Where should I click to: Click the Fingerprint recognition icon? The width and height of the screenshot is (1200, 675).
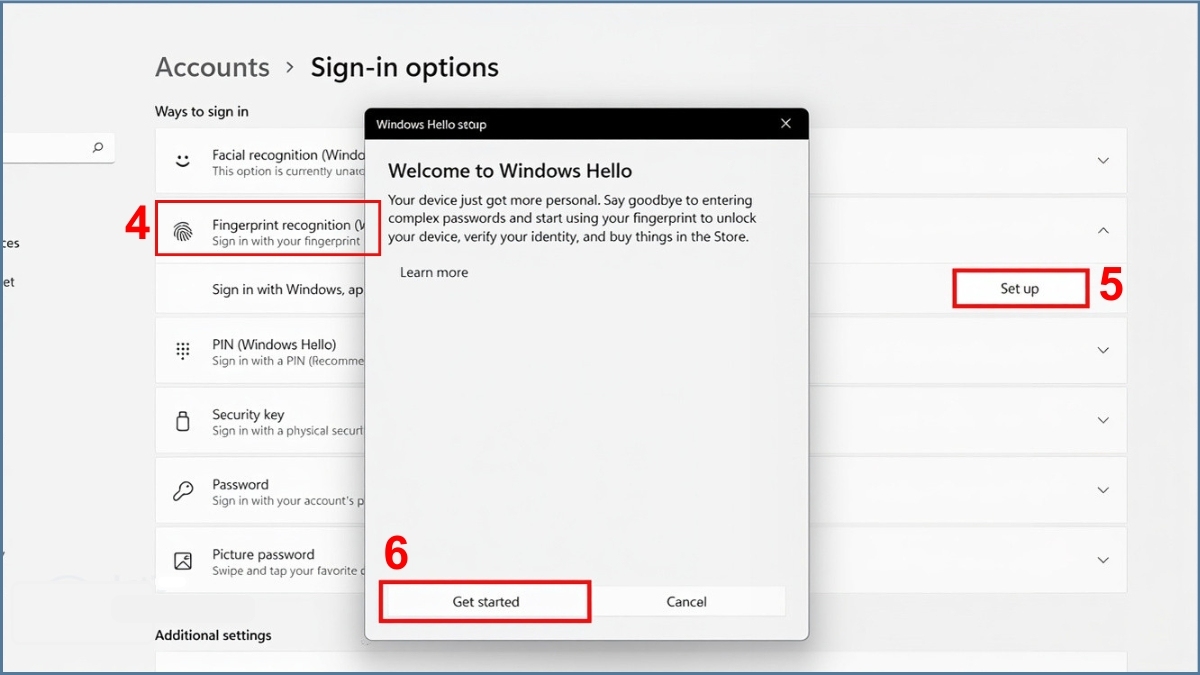click(182, 231)
